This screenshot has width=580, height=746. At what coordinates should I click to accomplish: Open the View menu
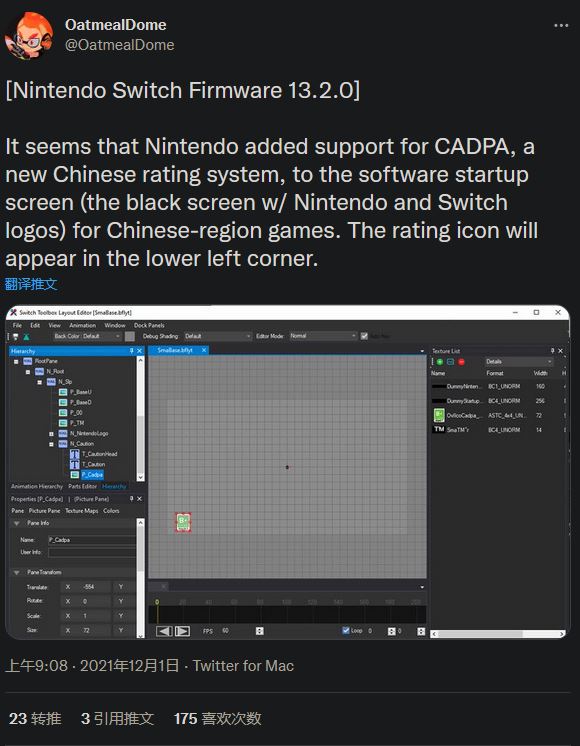[x=55, y=325]
